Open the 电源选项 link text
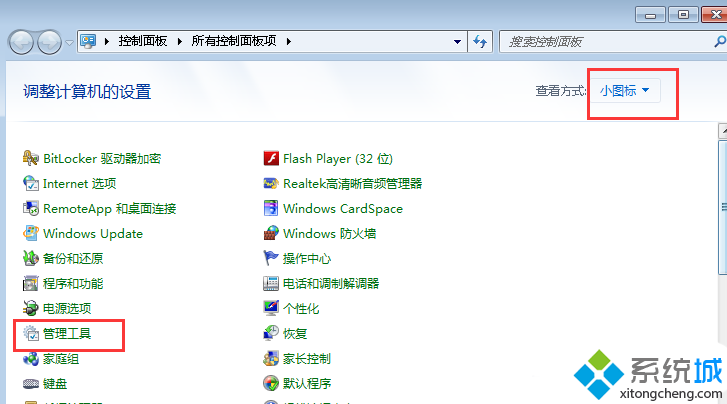 pyautogui.click(x=67, y=308)
